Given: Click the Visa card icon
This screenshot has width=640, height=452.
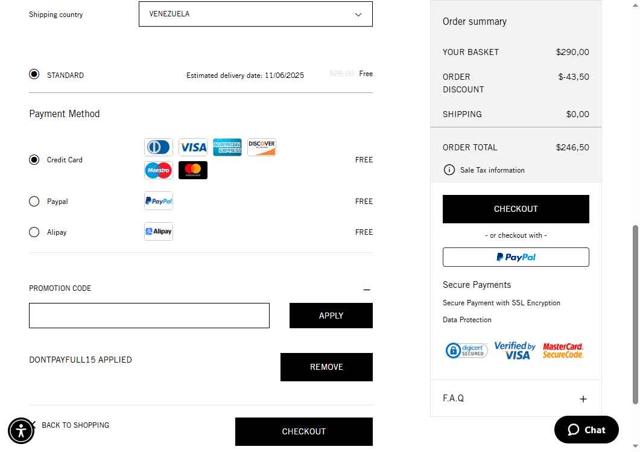Looking at the screenshot, I should click(193, 148).
